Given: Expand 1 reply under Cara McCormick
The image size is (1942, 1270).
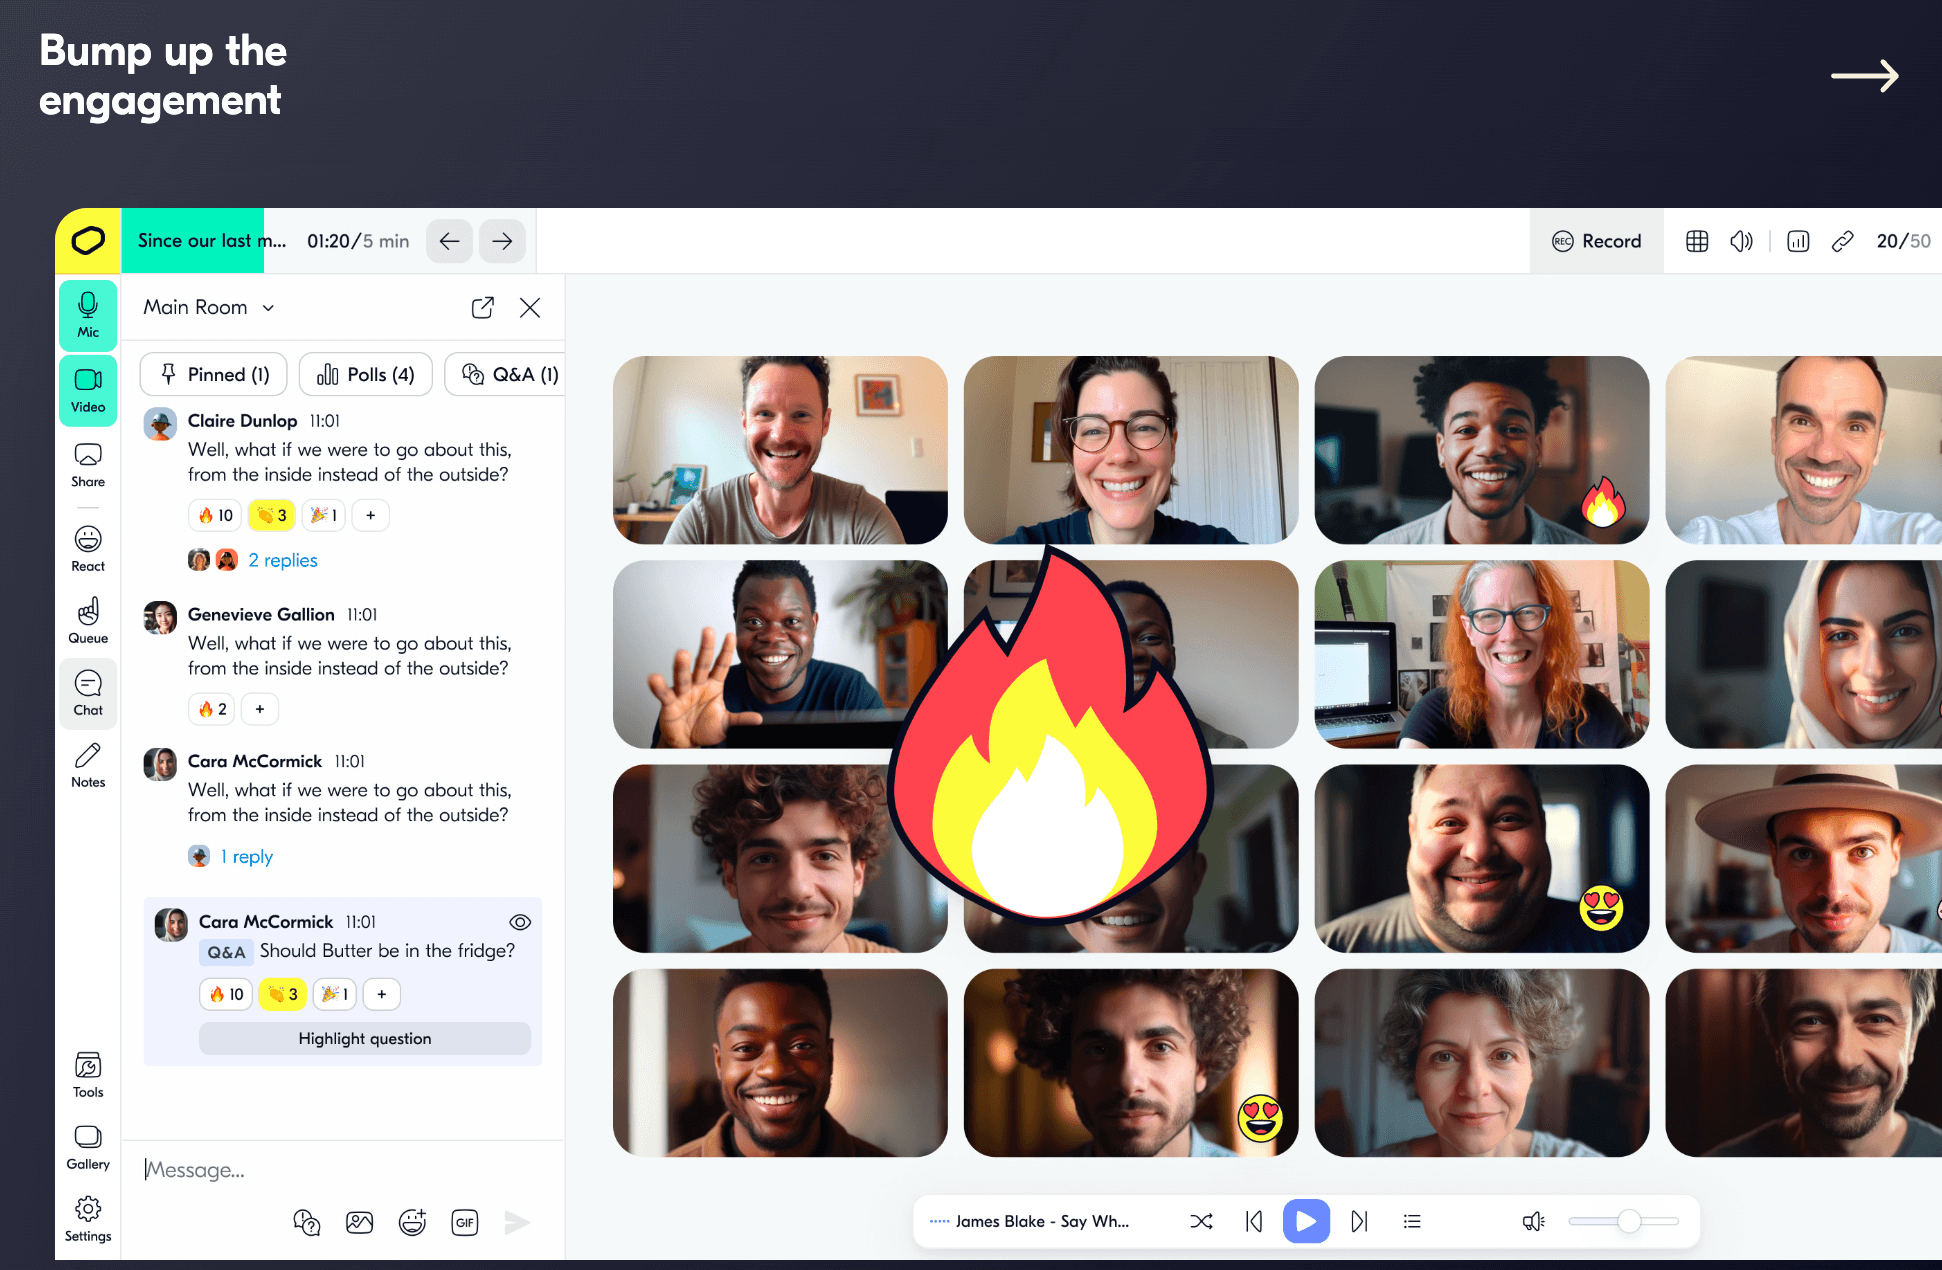Looking at the screenshot, I should [246, 856].
